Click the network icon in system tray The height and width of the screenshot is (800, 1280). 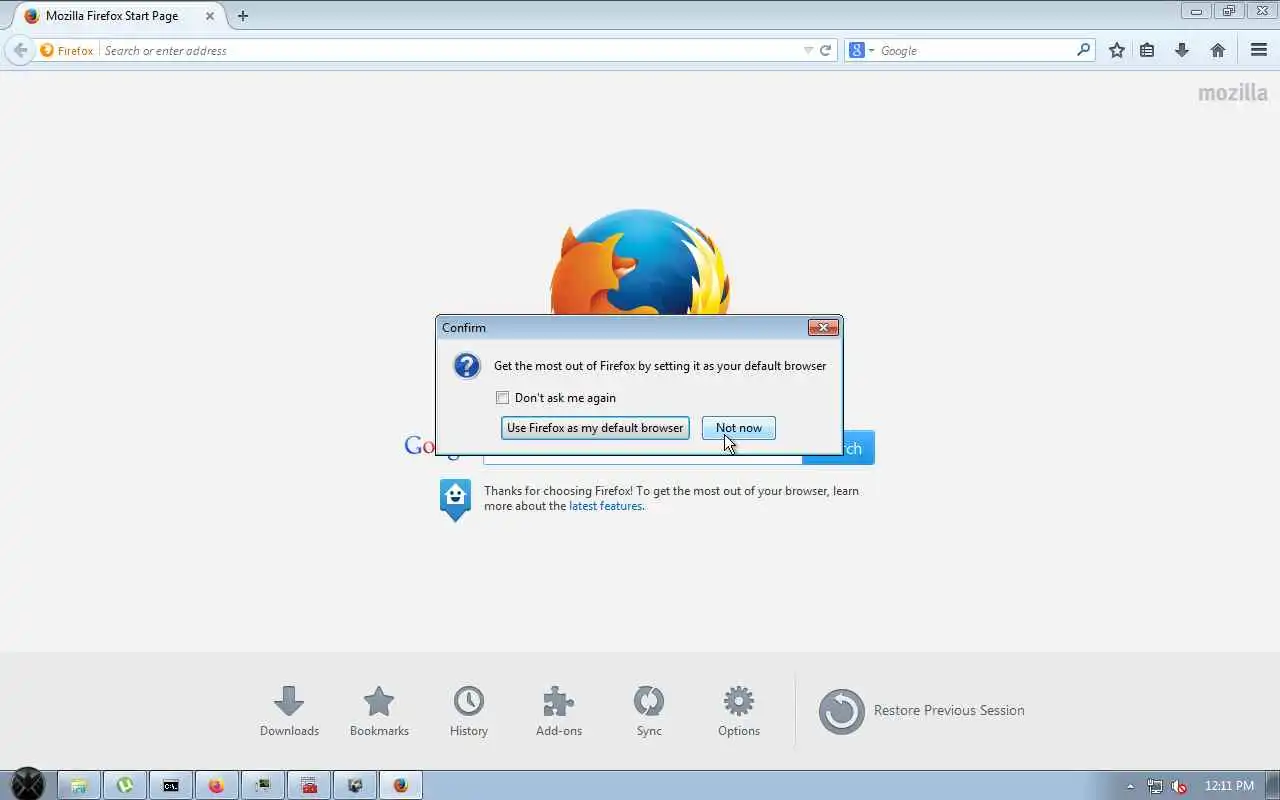click(1155, 786)
